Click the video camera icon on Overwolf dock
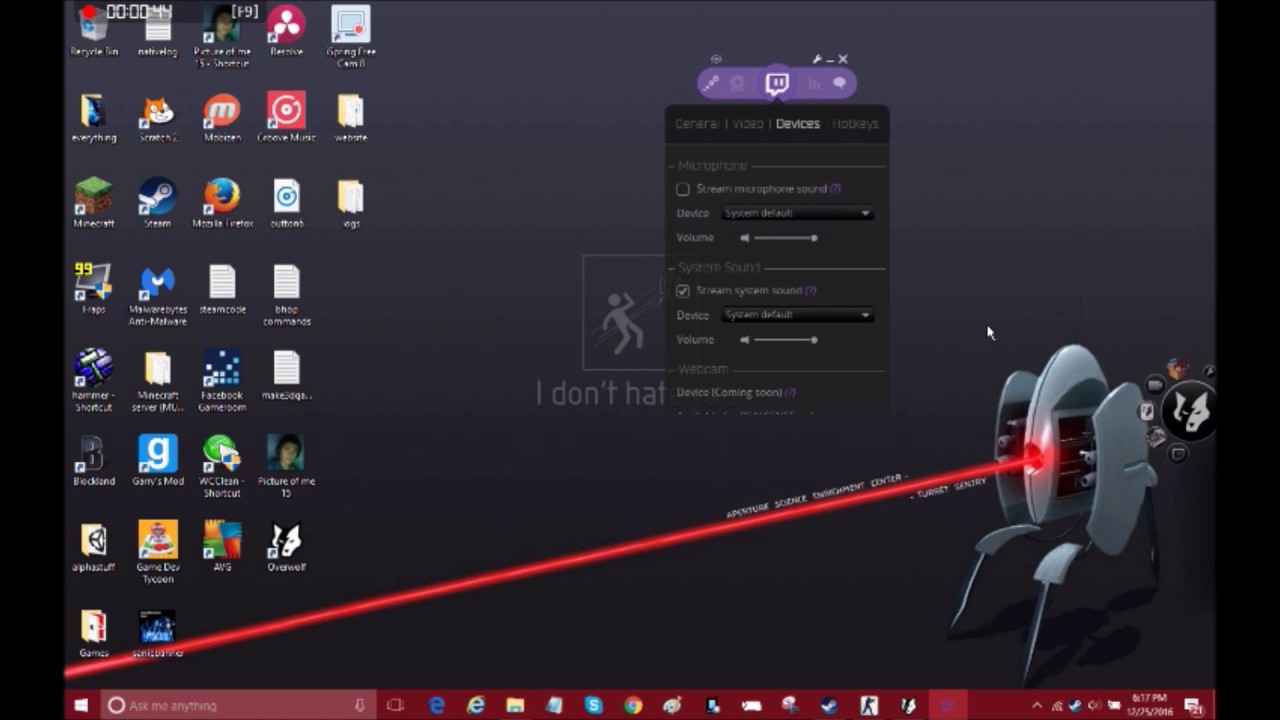The height and width of the screenshot is (720, 1280). point(1155,385)
